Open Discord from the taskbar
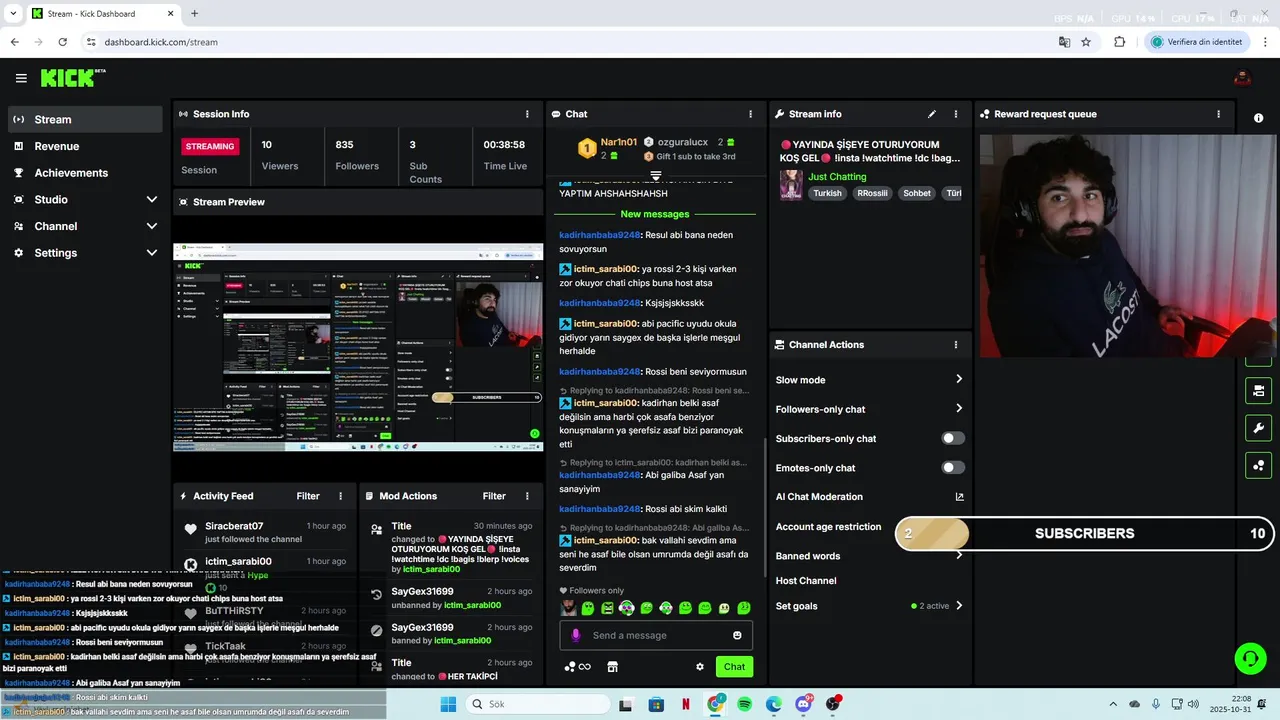 (803, 704)
